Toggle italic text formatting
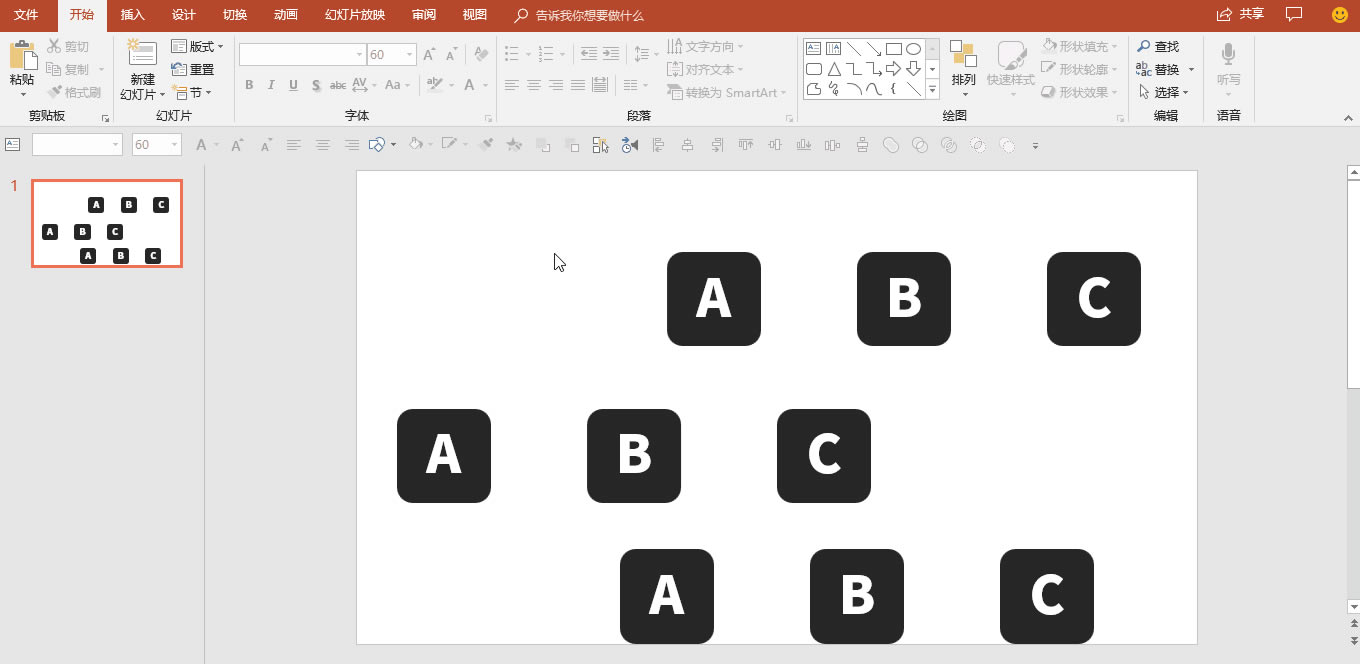1360x664 pixels. [x=271, y=86]
